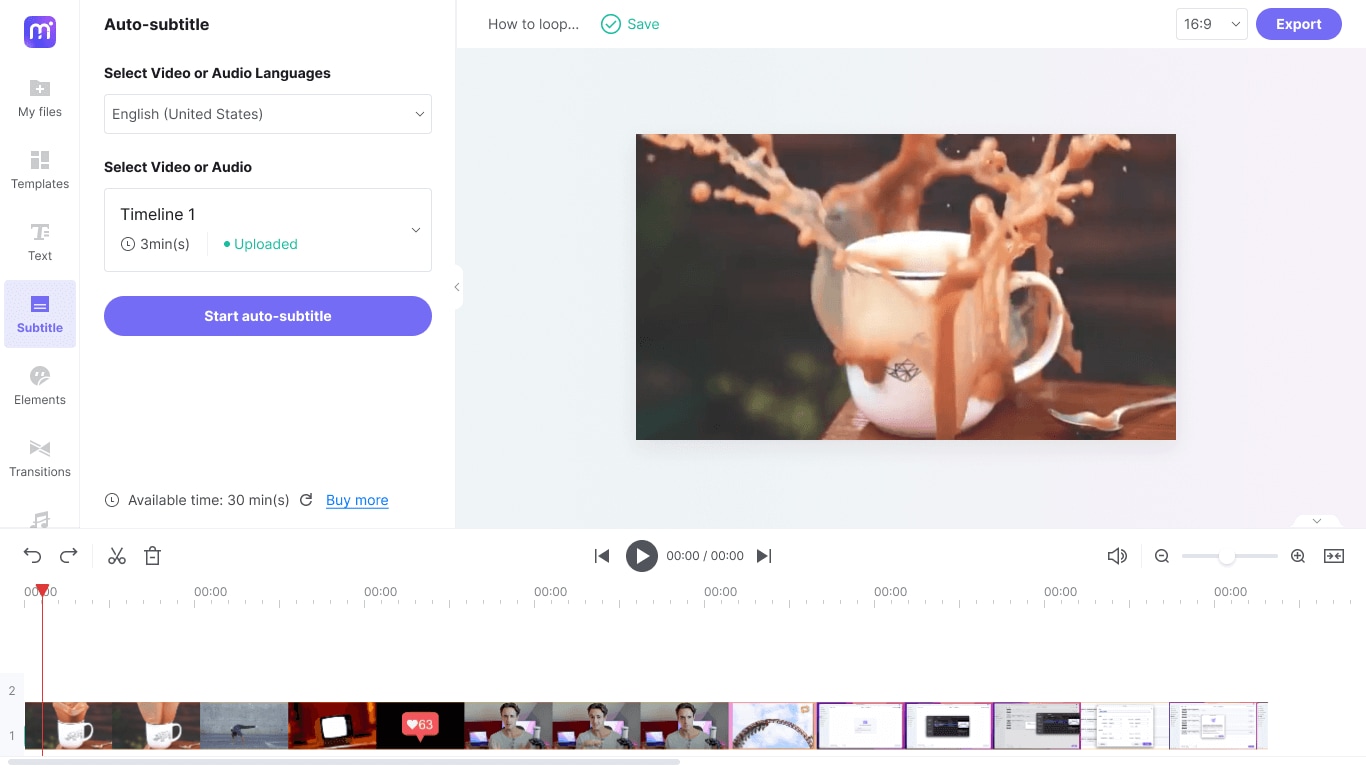Click the horizontal timeline scrollbar

344,762
